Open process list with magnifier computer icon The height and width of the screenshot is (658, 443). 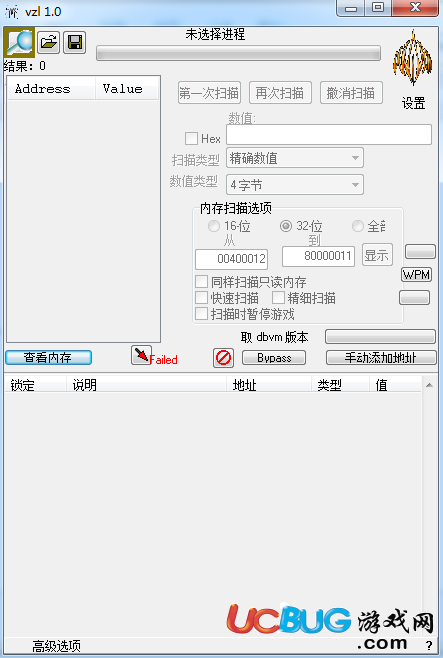point(19,42)
